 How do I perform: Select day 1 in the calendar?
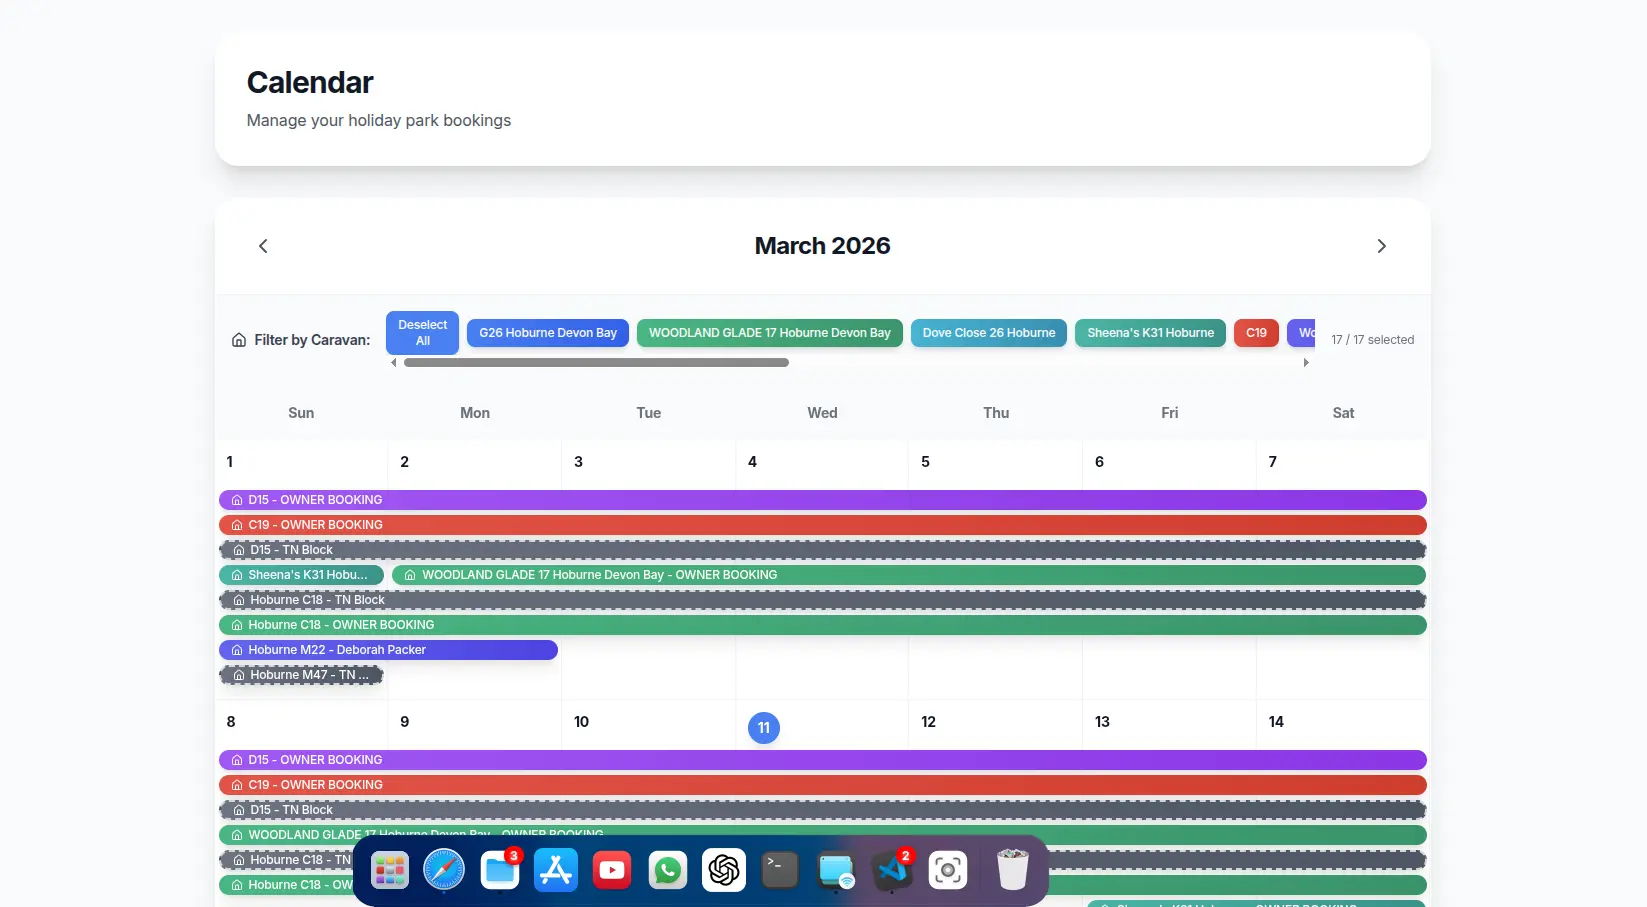[230, 462]
